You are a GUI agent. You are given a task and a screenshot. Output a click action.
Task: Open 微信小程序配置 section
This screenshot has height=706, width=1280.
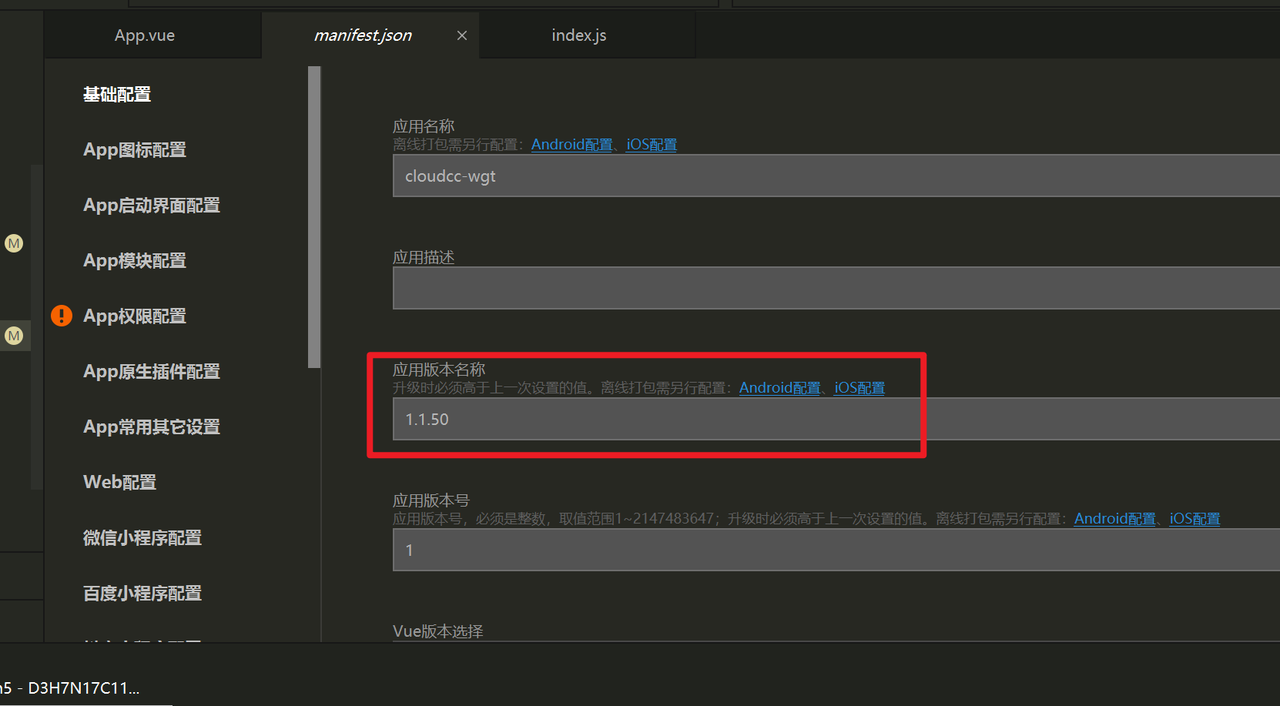(142, 538)
